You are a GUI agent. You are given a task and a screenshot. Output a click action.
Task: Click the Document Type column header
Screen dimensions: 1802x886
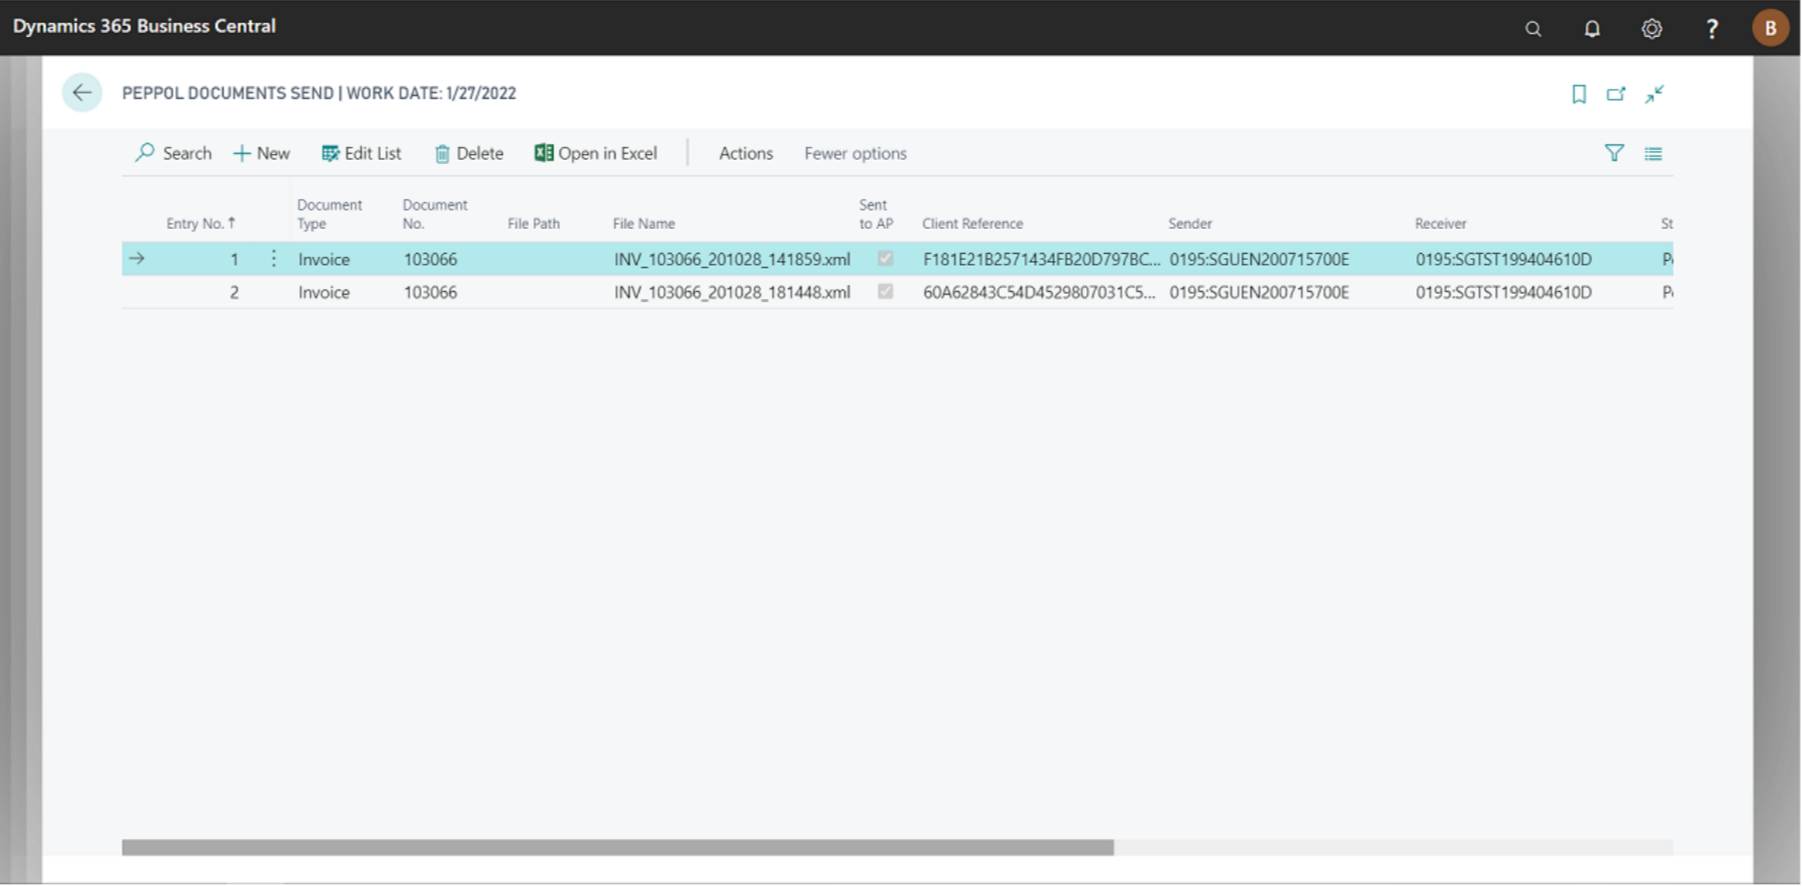(x=329, y=214)
